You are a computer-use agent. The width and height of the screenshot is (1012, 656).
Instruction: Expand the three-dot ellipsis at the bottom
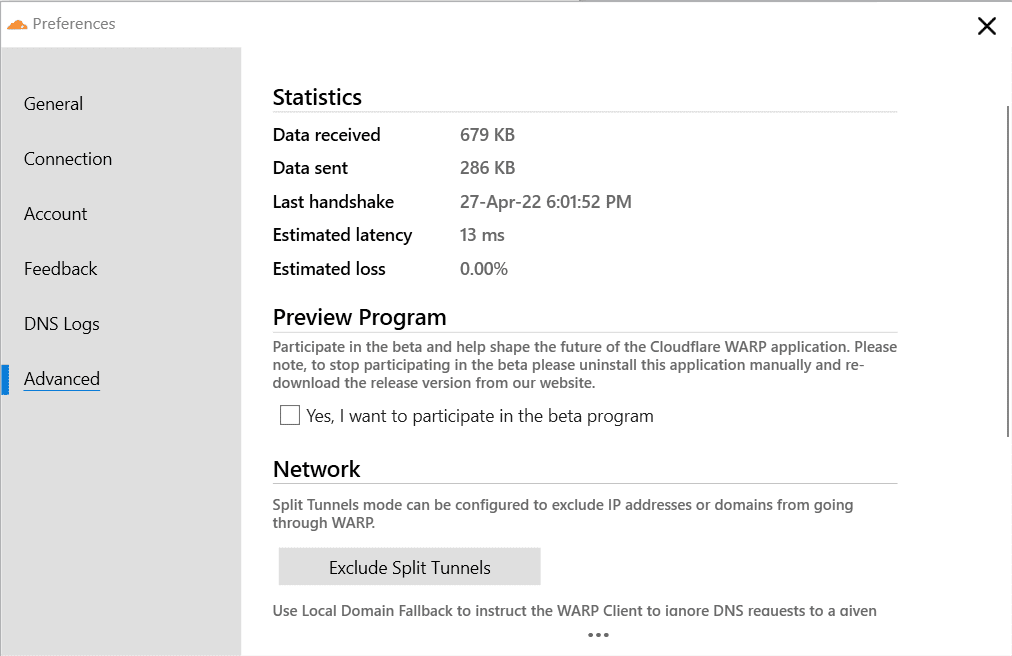[x=598, y=635]
